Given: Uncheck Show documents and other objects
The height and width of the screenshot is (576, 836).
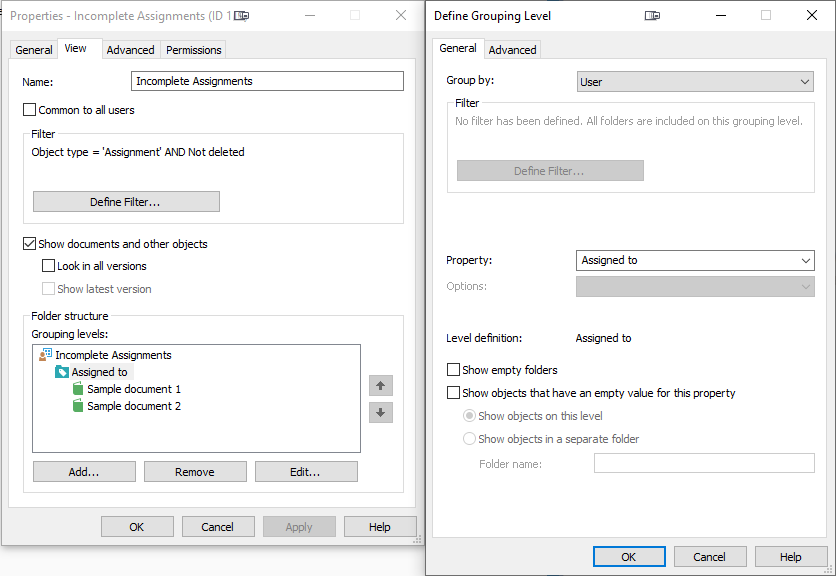Looking at the screenshot, I should pos(29,244).
